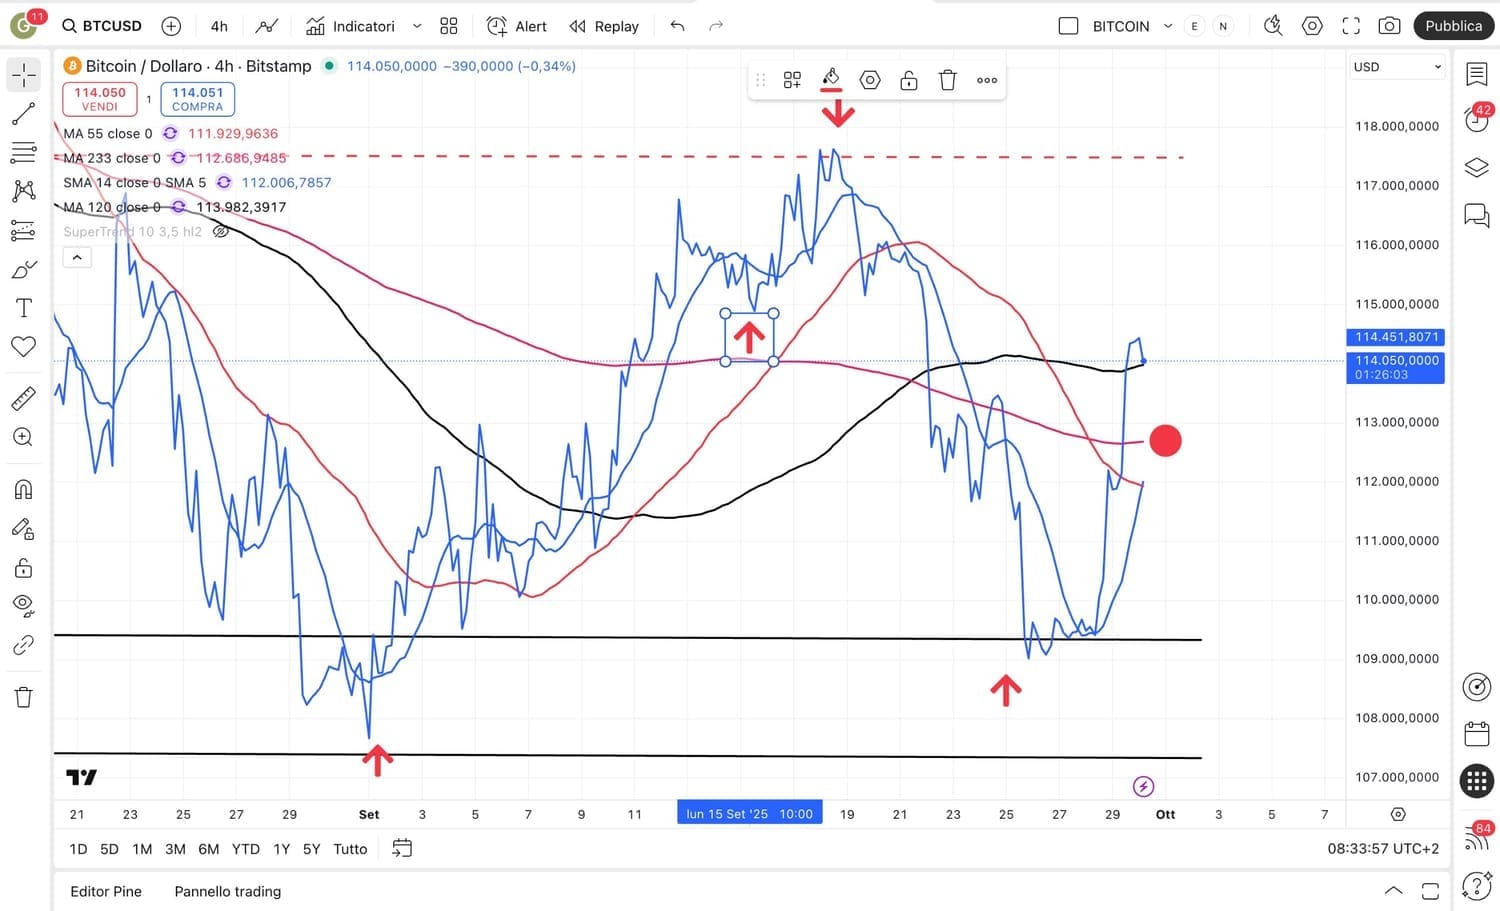The height and width of the screenshot is (911, 1500).
Task: Open the BITCOIN layout dropdown arrow
Action: [1167, 26]
